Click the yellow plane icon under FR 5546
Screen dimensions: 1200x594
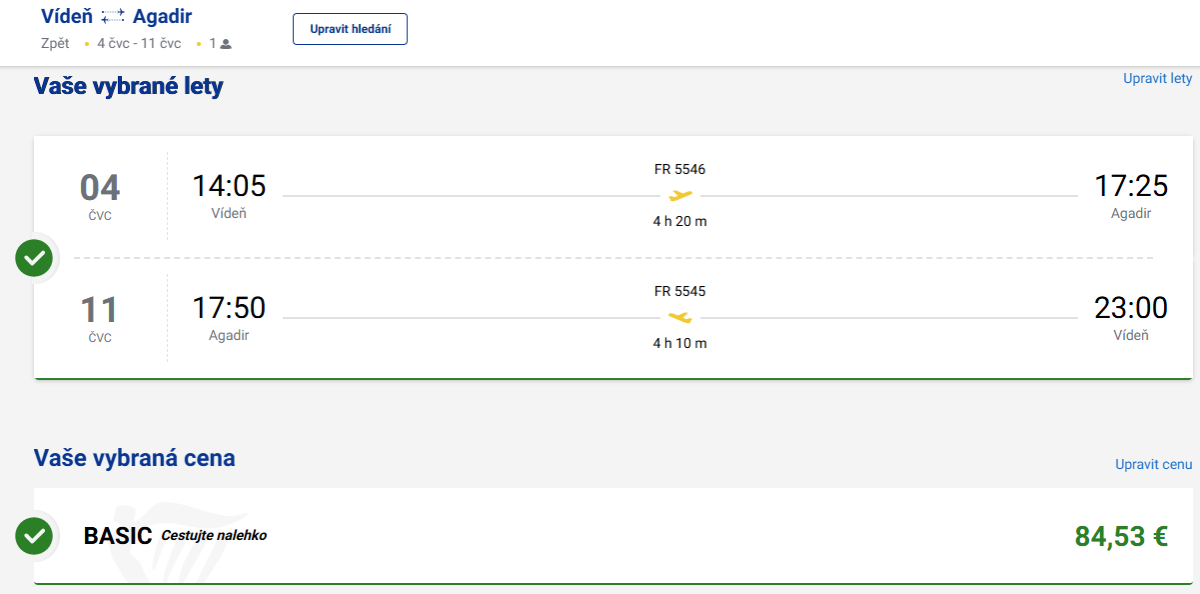tap(680, 195)
